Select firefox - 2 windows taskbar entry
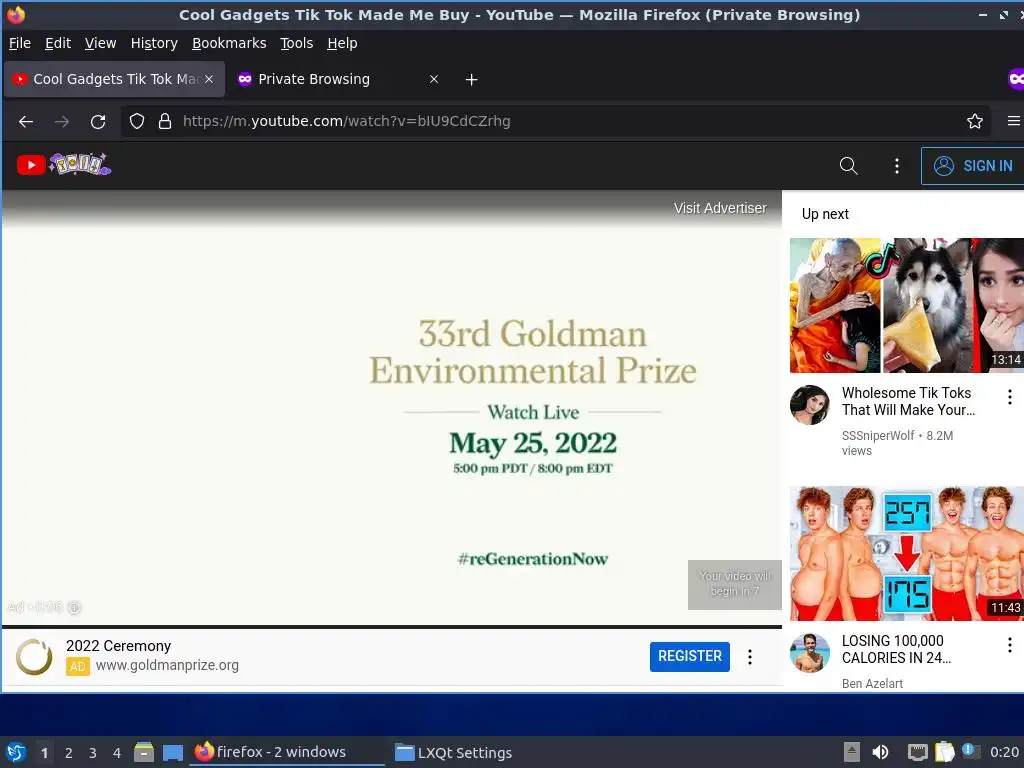The height and width of the screenshot is (768, 1024). (287, 752)
